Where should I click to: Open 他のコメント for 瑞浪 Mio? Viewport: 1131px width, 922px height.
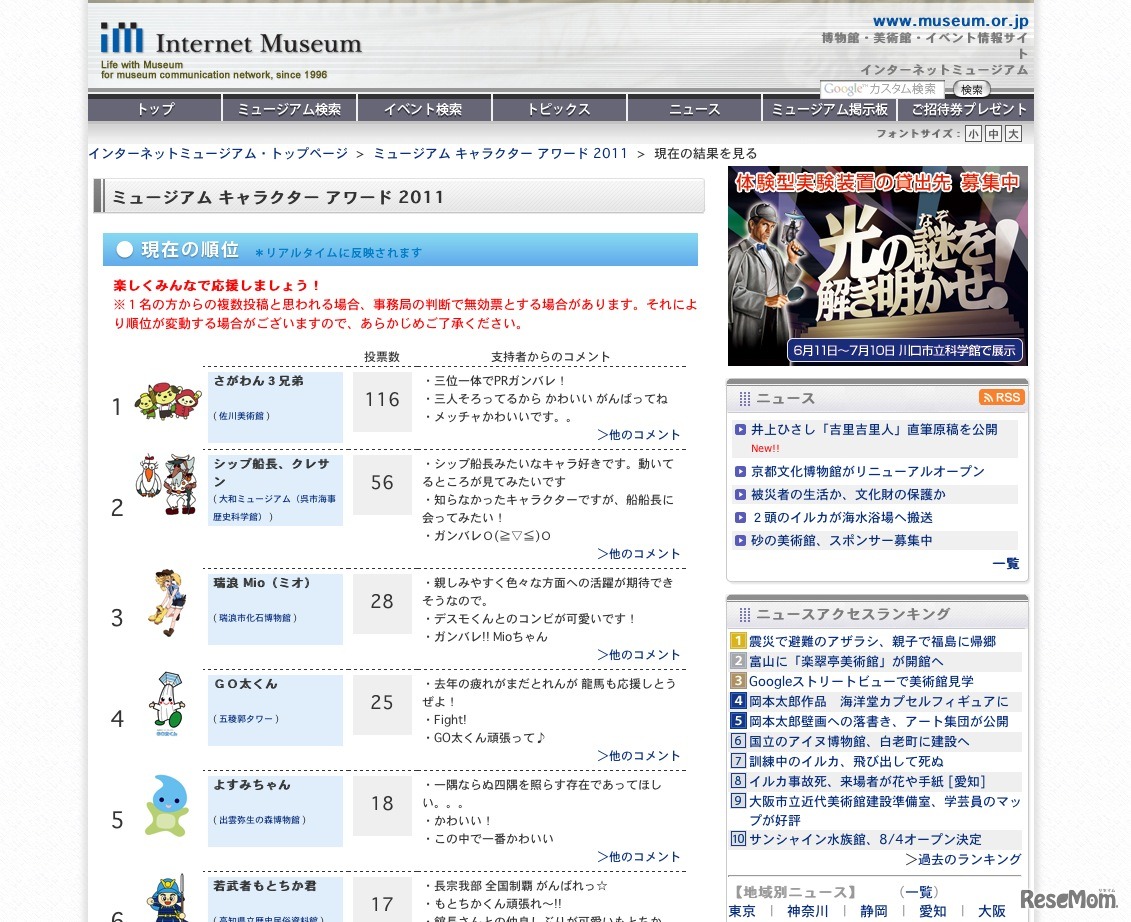click(638, 654)
